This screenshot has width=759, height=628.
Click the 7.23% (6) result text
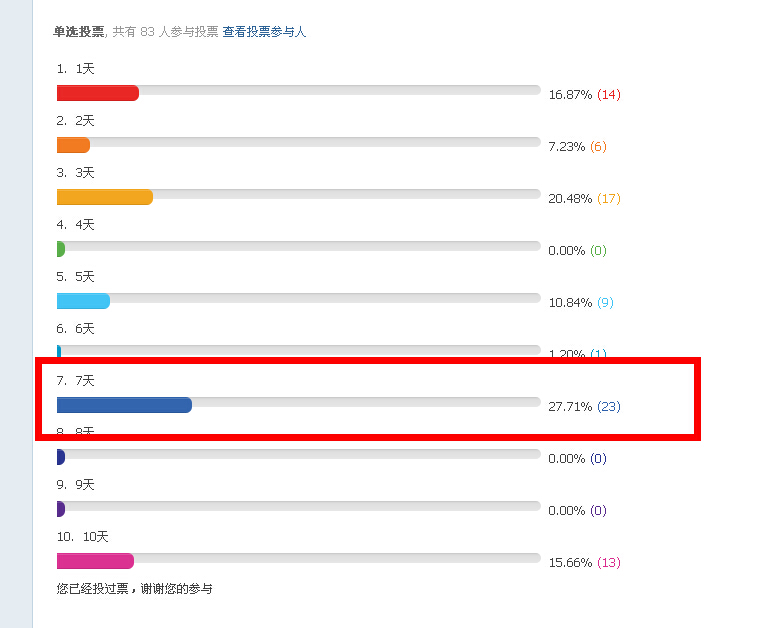577,147
